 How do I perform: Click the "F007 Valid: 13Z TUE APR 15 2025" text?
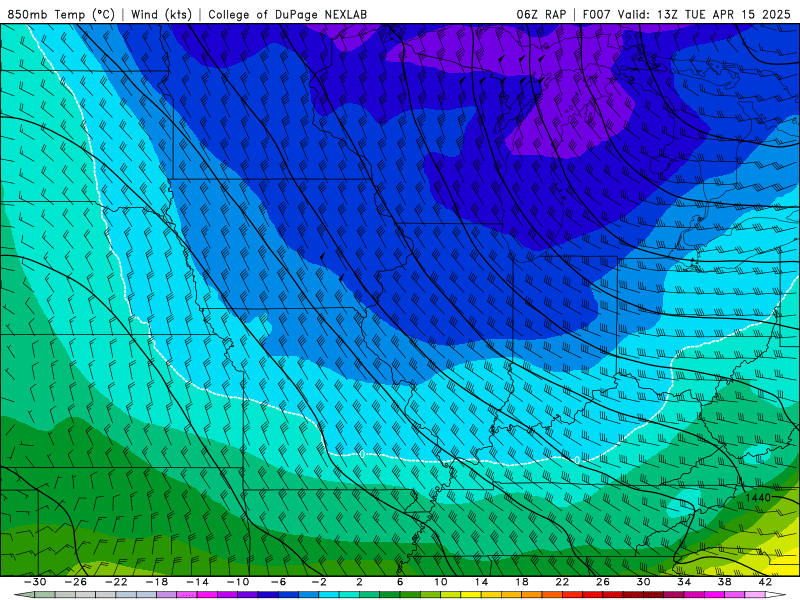[x=686, y=14]
